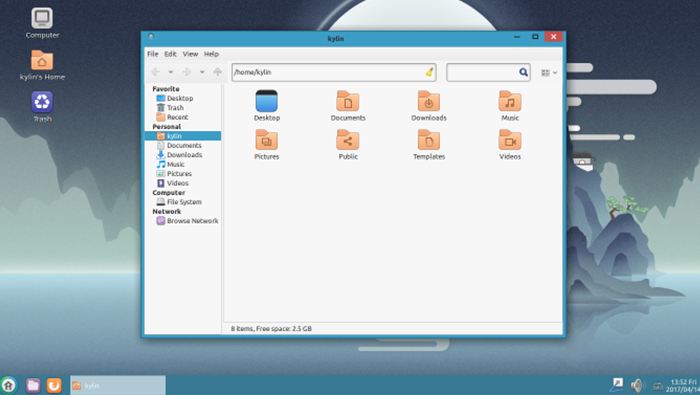Click the search magnifier icon

[x=523, y=72]
